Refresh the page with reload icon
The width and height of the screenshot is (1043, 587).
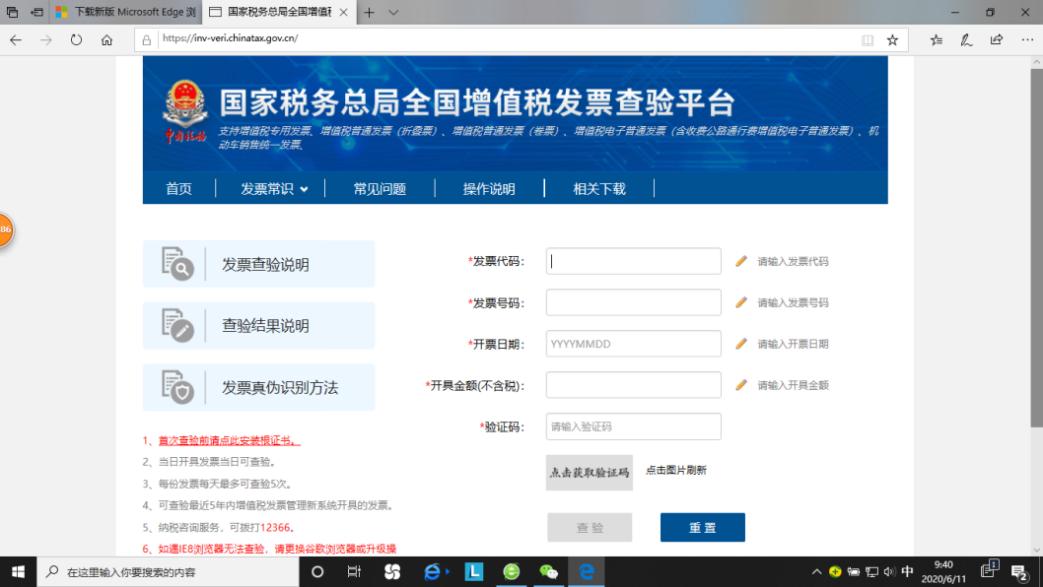point(76,40)
